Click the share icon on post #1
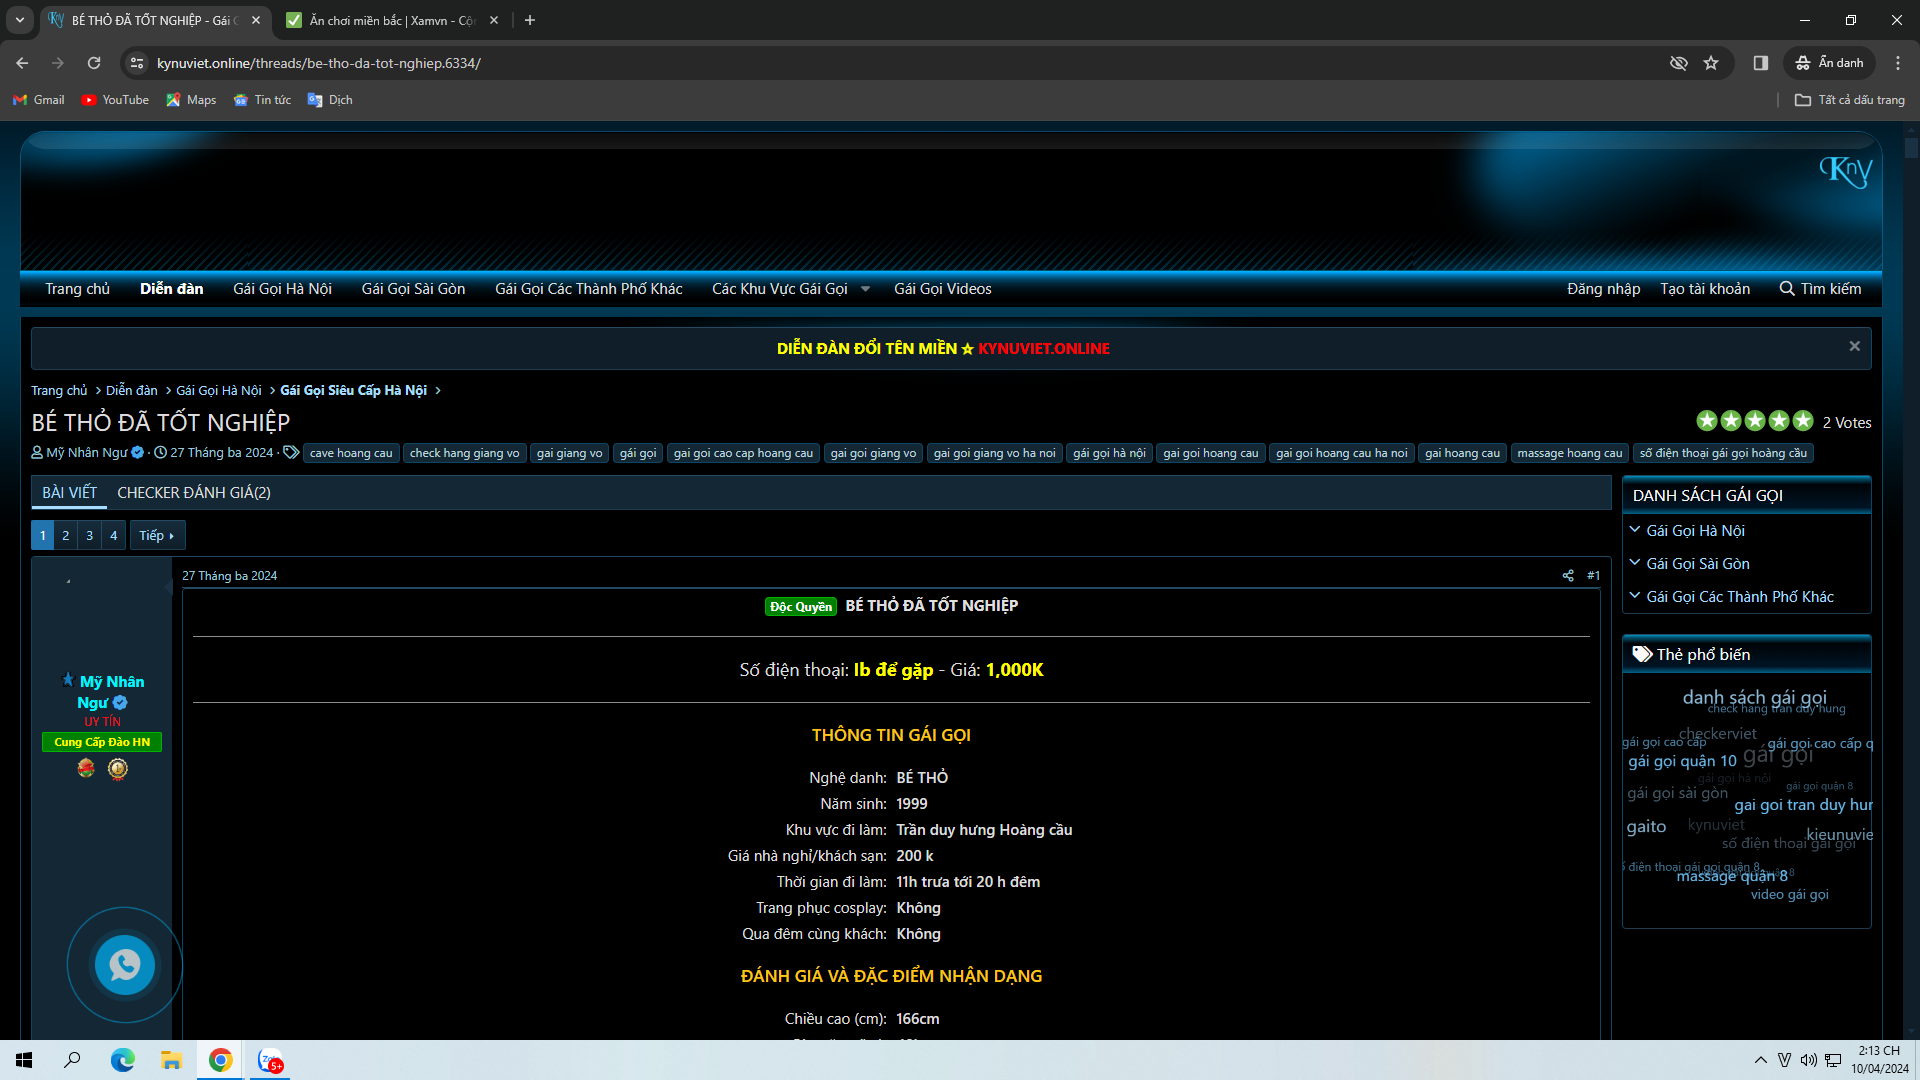The width and height of the screenshot is (1920, 1080). tap(1567, 576)
